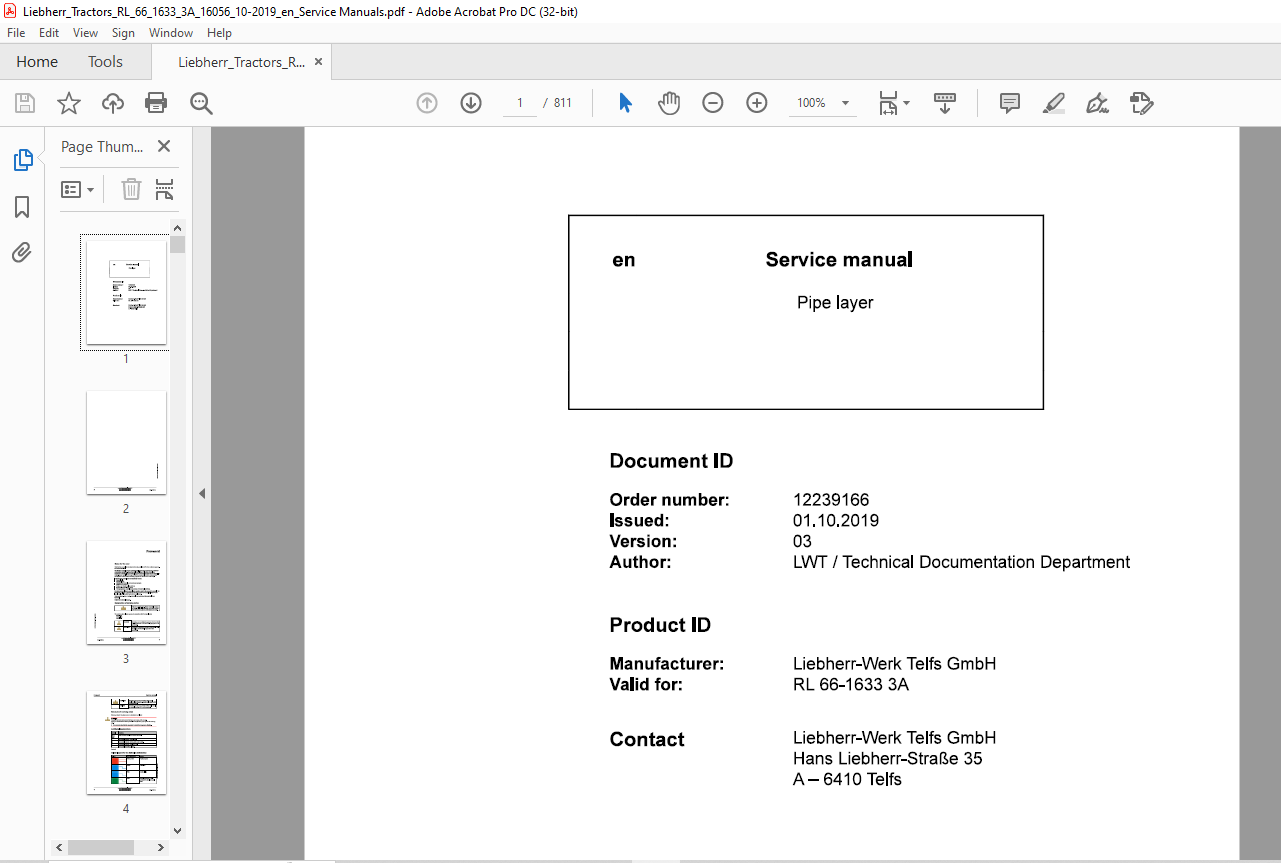Zoom in with the plus icon

[x=757, y=103]
